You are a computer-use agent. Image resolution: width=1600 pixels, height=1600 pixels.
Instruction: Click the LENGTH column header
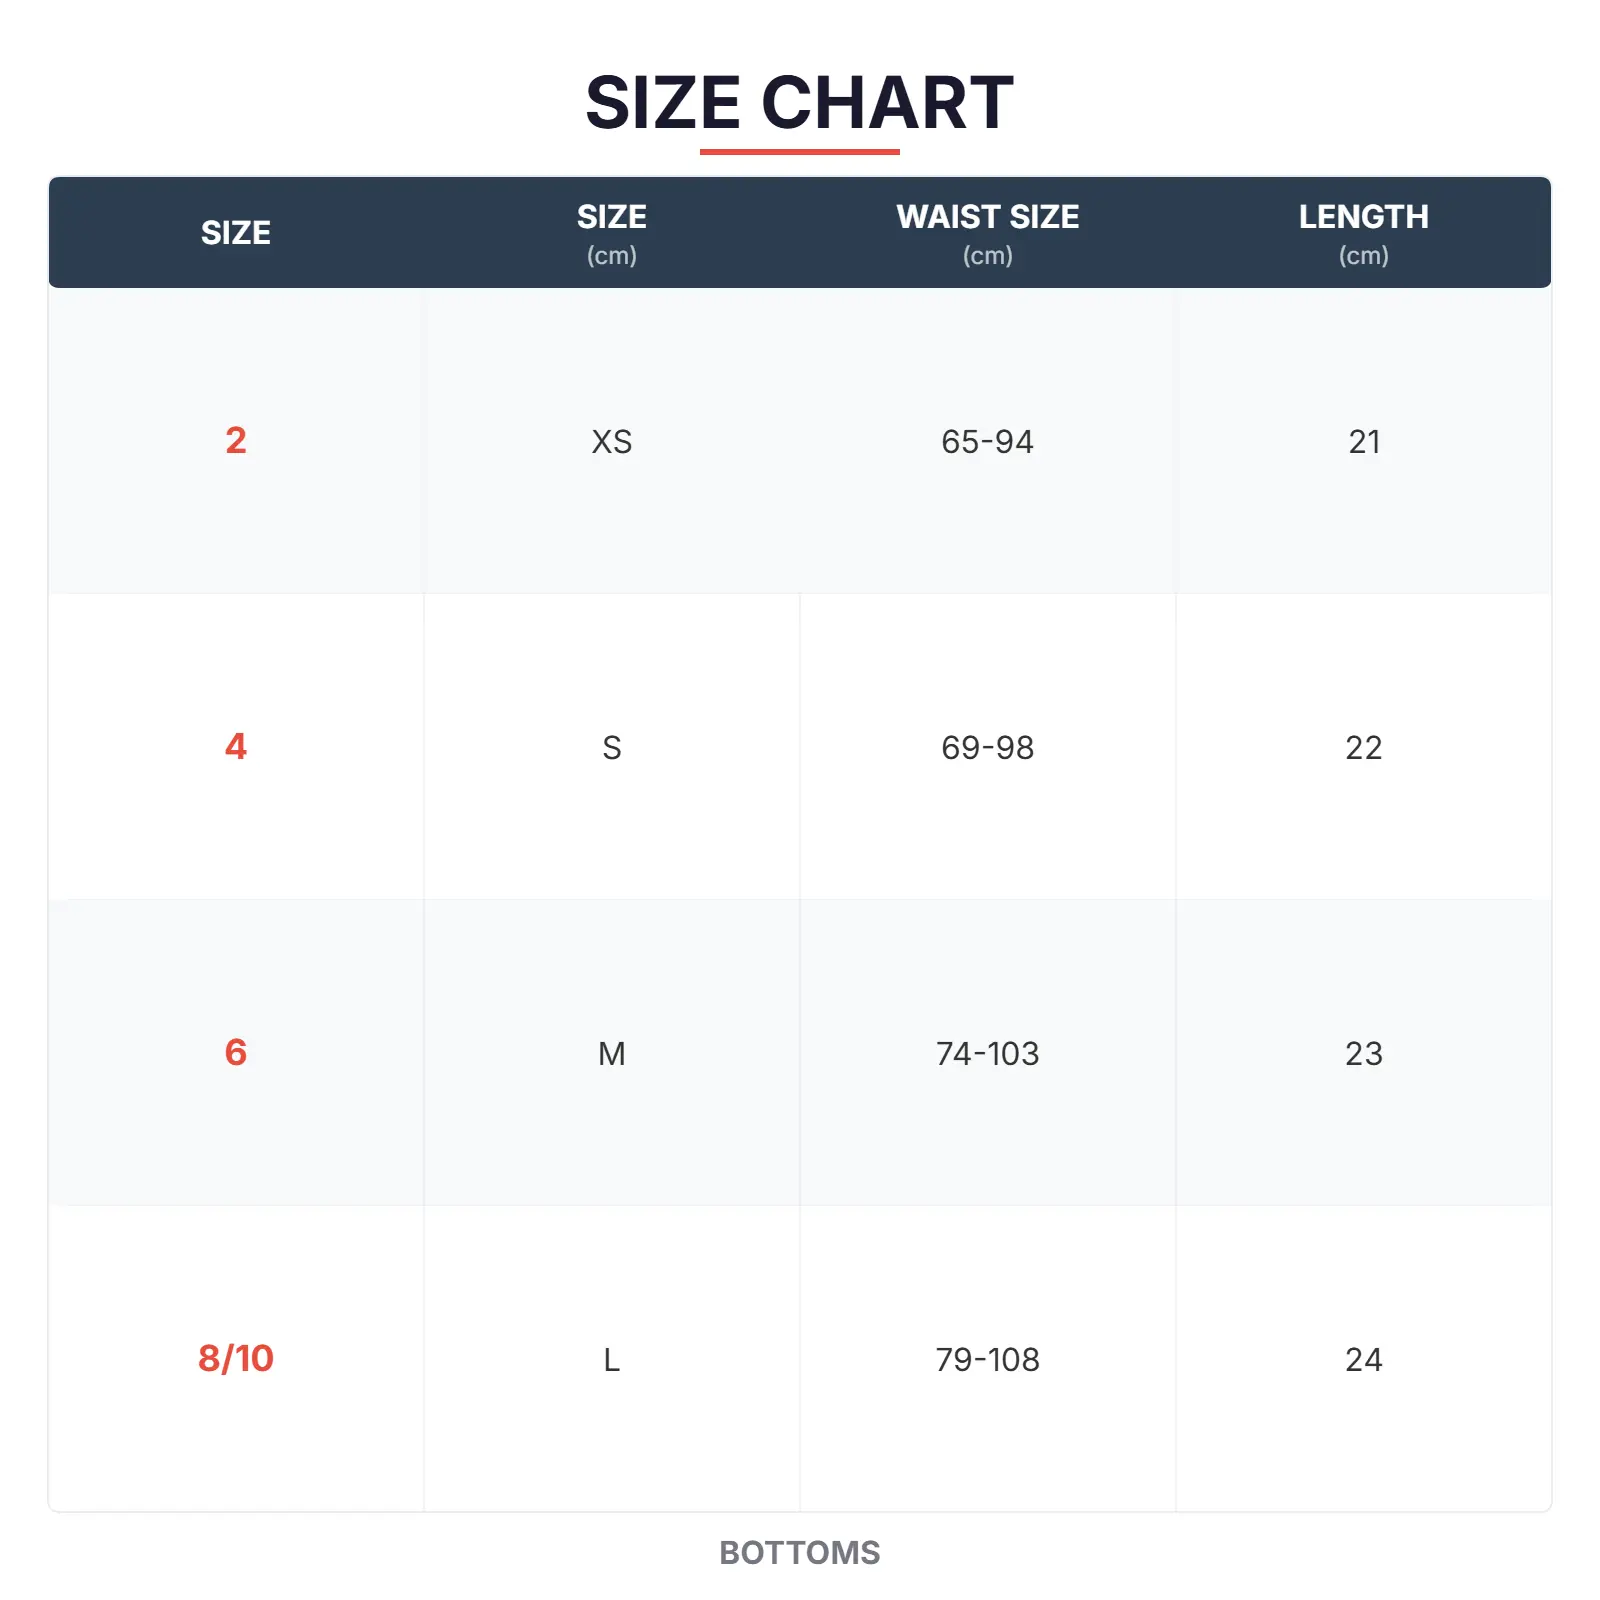(1363, 233)
